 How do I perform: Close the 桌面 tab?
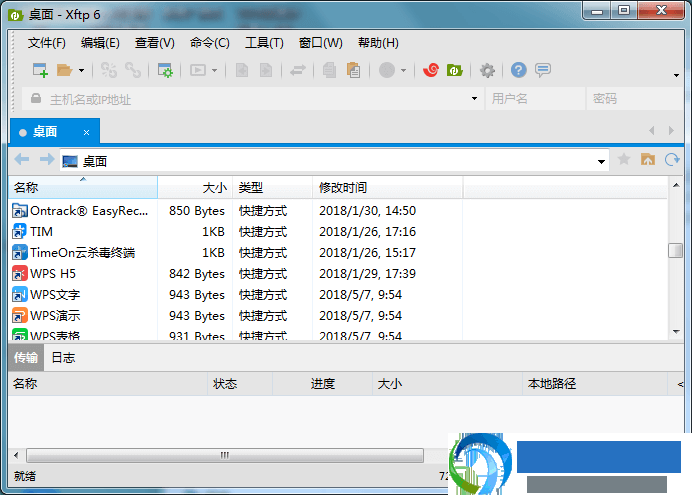coord(86,132)
